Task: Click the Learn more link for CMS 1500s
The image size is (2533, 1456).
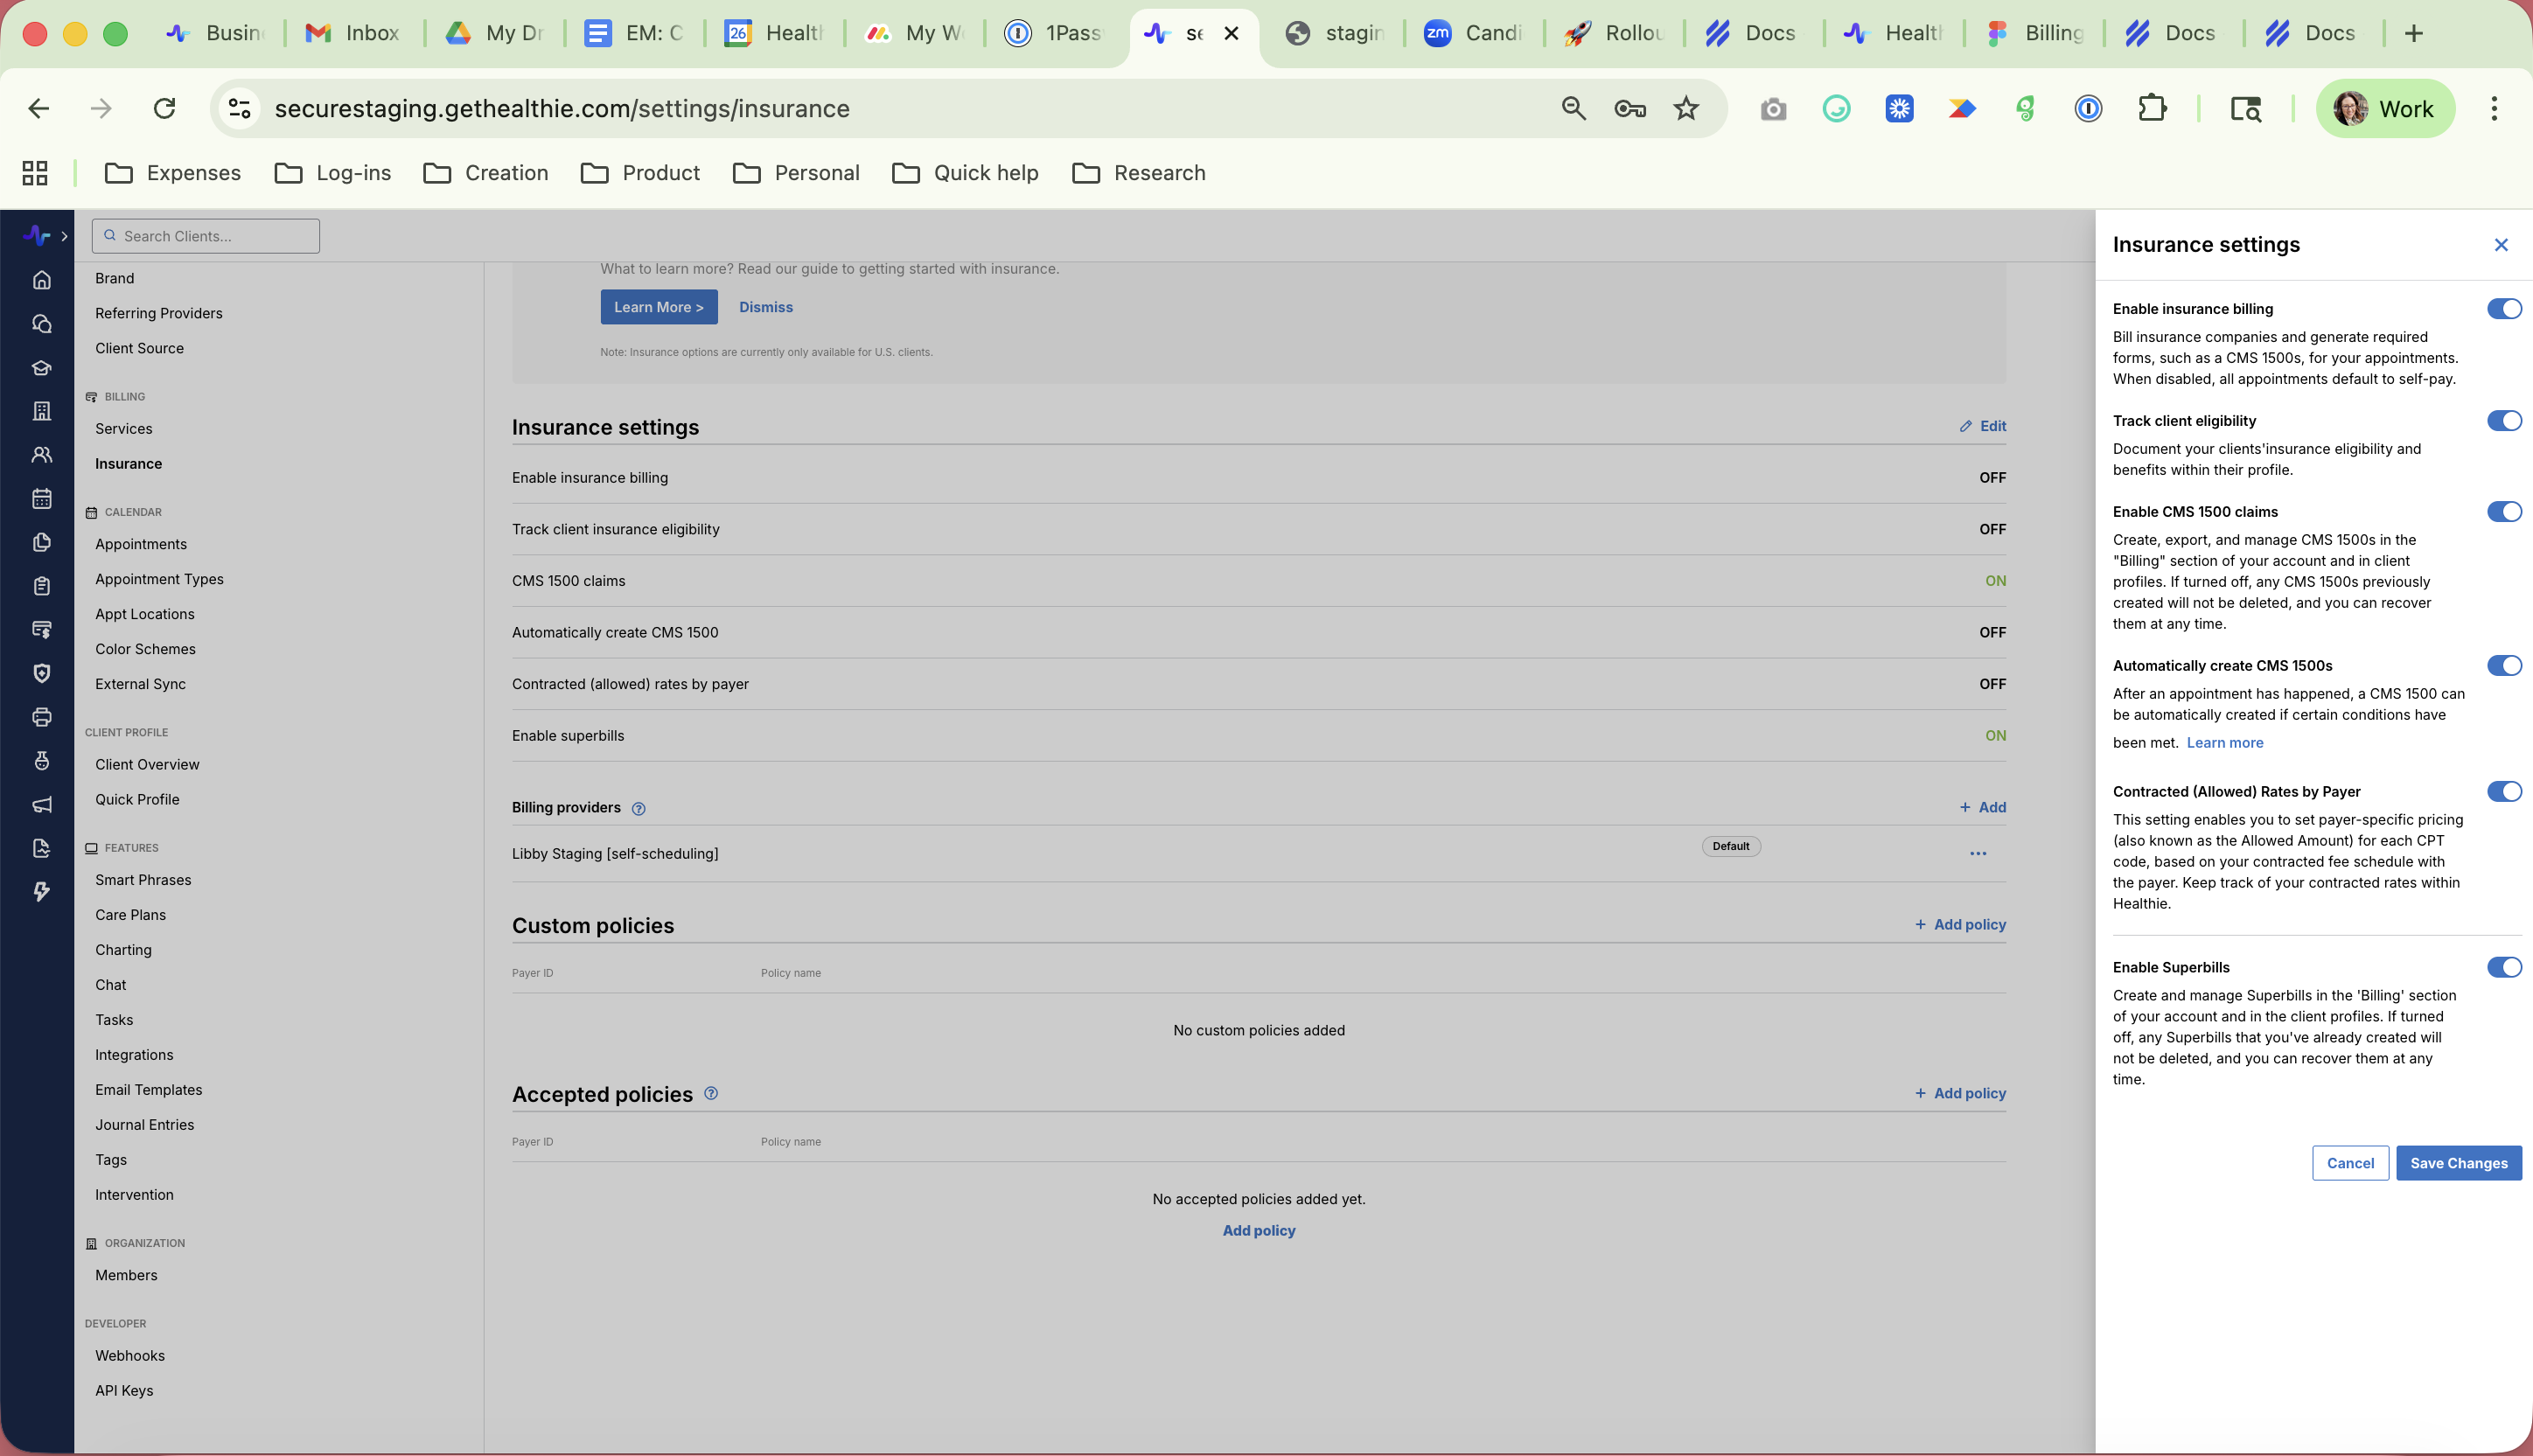Action: (2224, 743)
